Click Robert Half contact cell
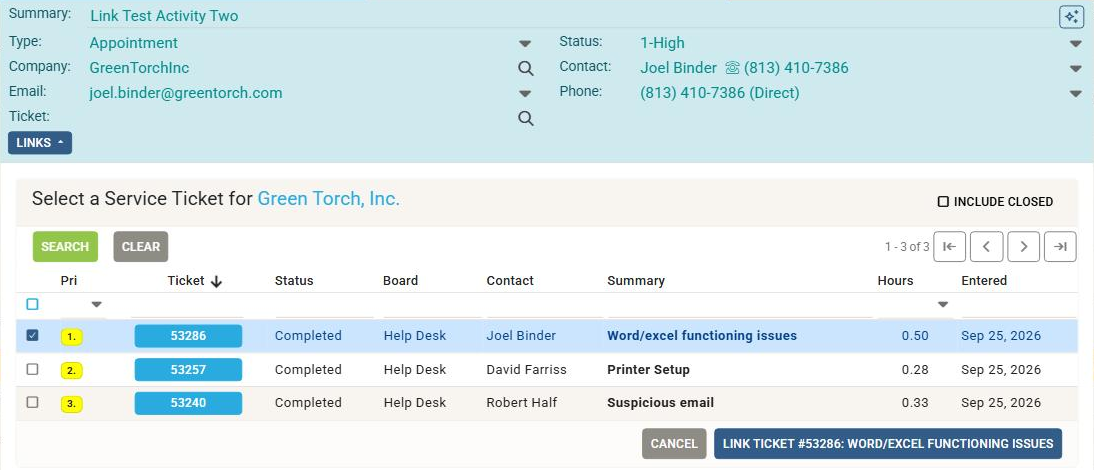This screenshot has height=470, width=1094. click(521, 403)
